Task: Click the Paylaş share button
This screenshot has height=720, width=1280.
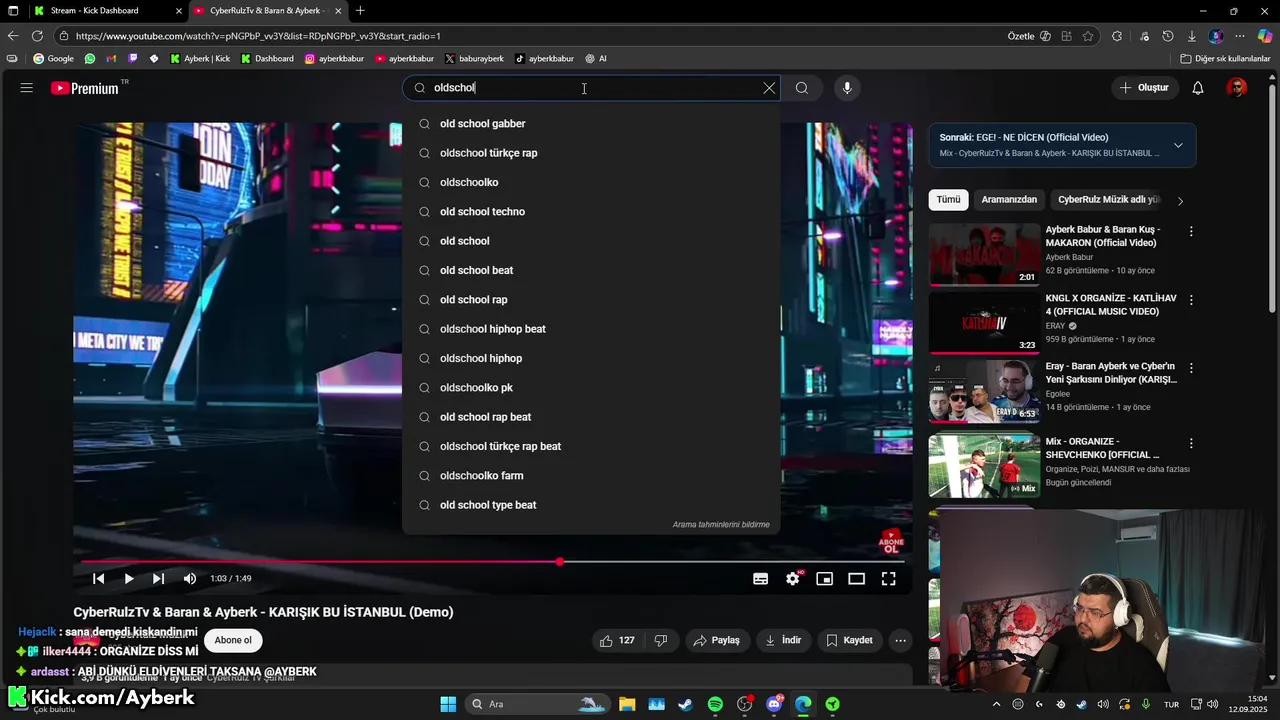Action: click(717, 640)
